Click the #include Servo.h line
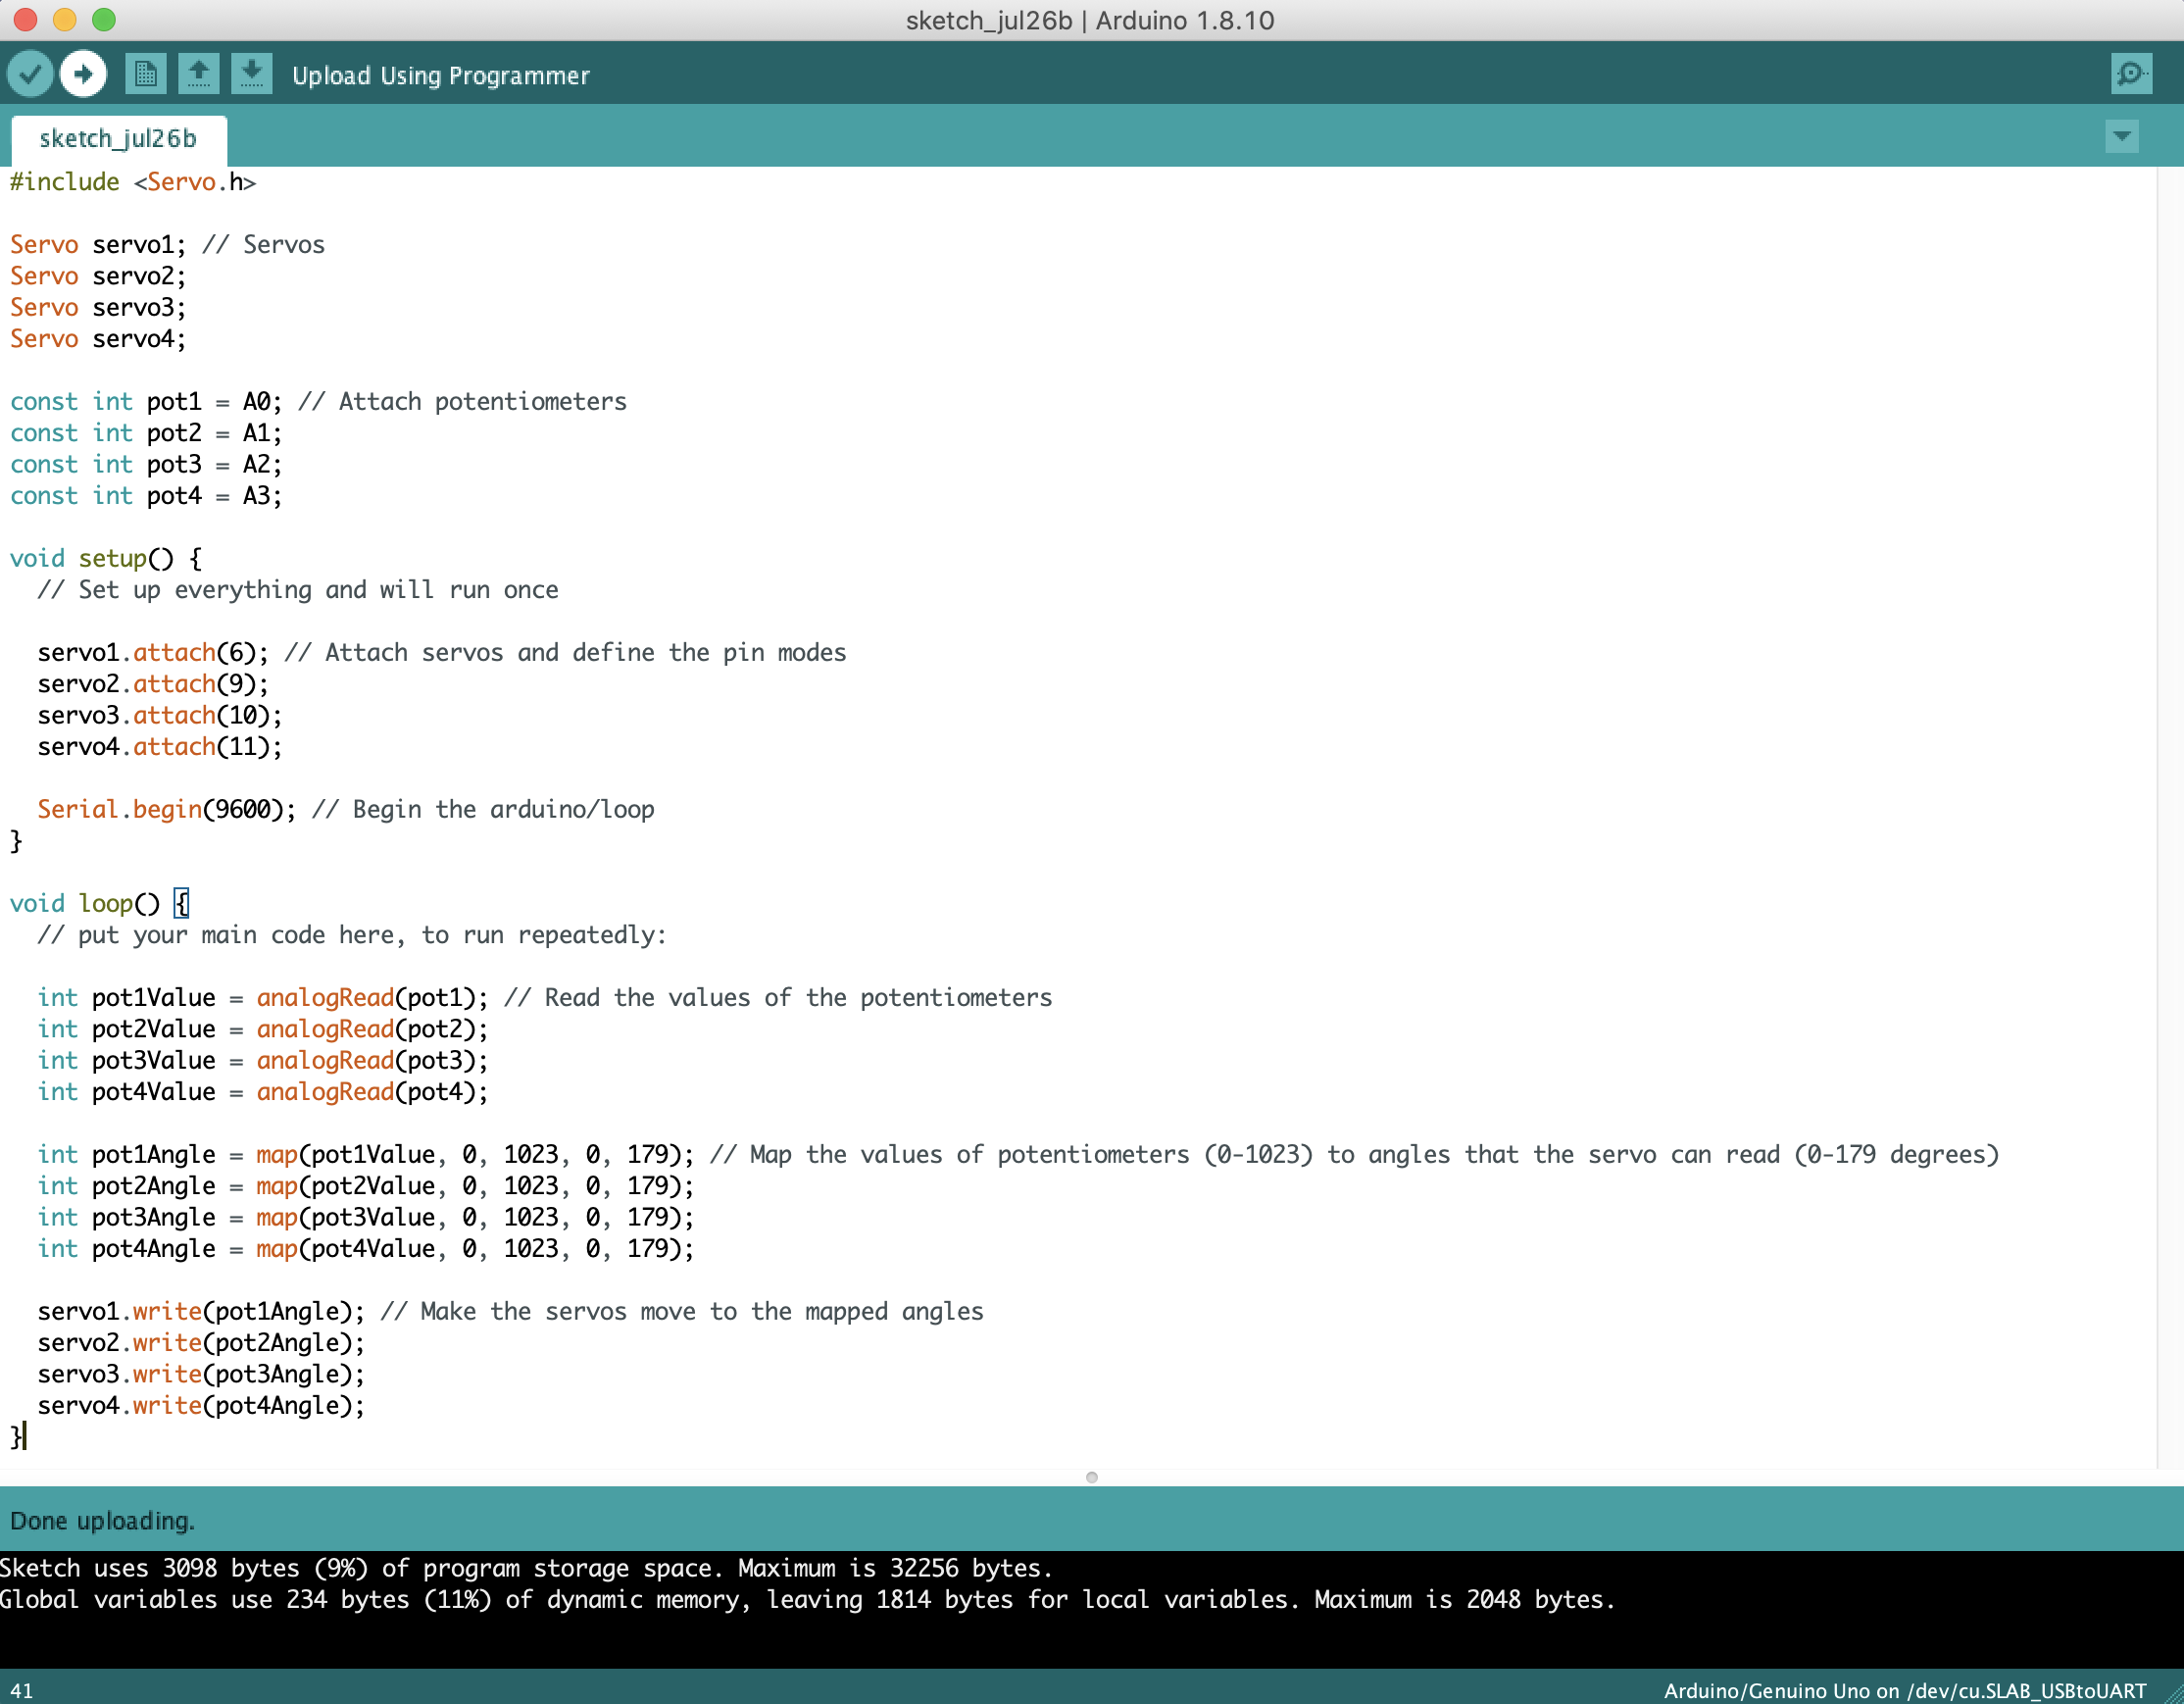The height and width of the screenshot is (1704, 2184). point(132,182)
